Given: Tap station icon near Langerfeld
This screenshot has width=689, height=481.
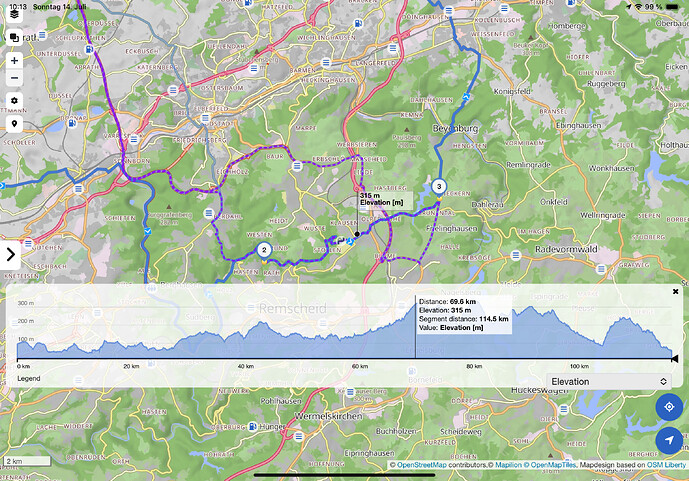Looking at the screenshot, I should point(393,48).
